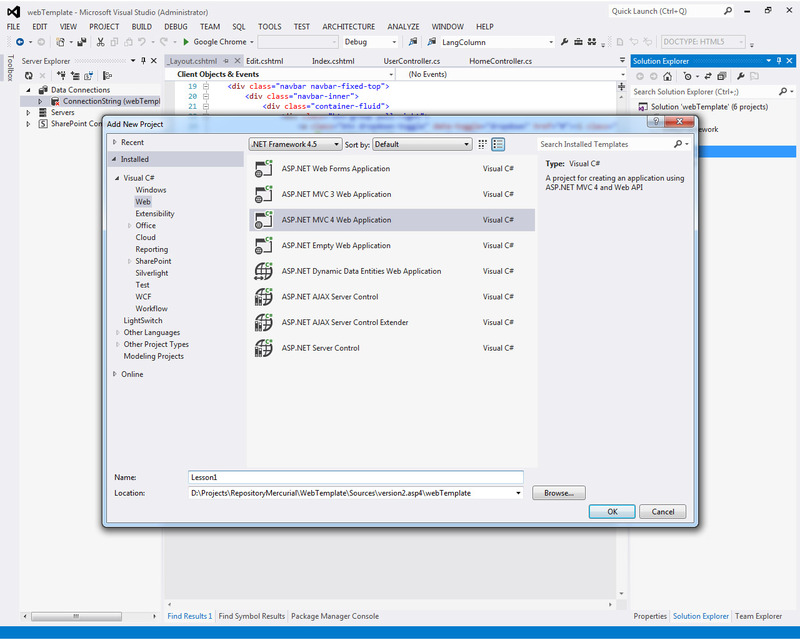This screenshot has width=800, height=640.
Task: Click Sync with Active Document in Solution Explorer
Action: point(708,77)
